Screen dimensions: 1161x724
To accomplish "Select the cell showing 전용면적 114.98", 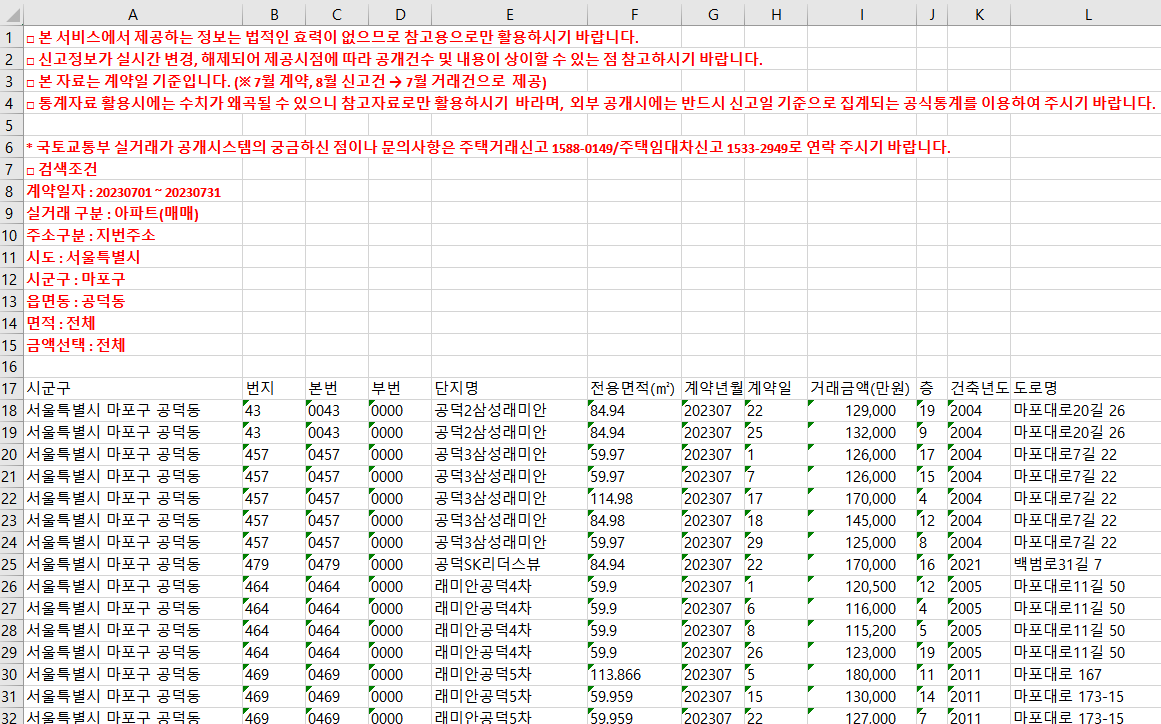I will [x=634, y=498].
